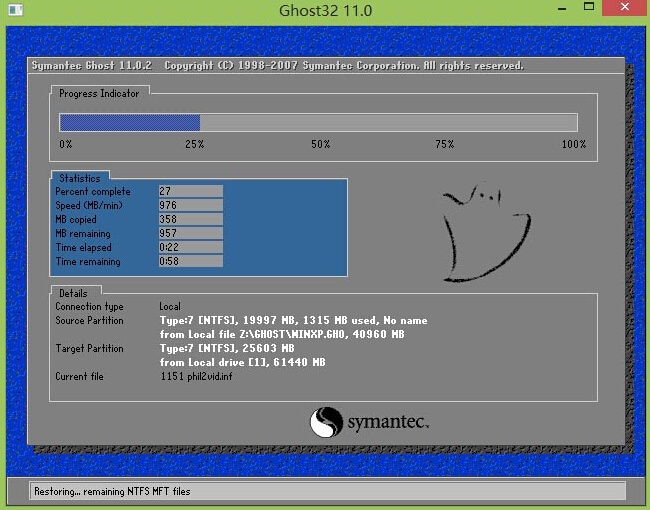Viewport: 650px width, 510px height.
Task: Click the Z:\GHOST\MINXP.GHO file path line
Action: click(x=282, y=335)
